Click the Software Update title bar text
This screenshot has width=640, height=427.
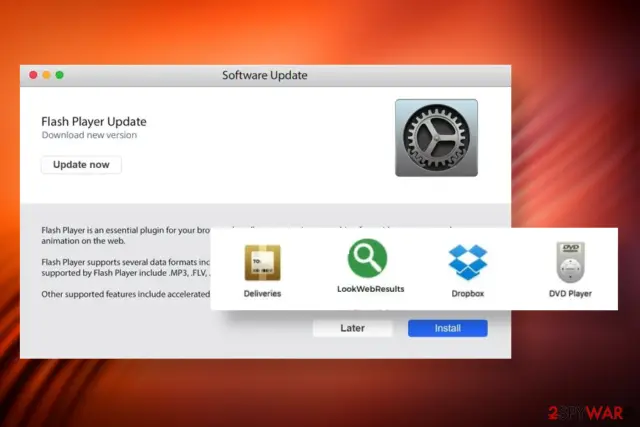pyautogui.click(x=264, y=75)
